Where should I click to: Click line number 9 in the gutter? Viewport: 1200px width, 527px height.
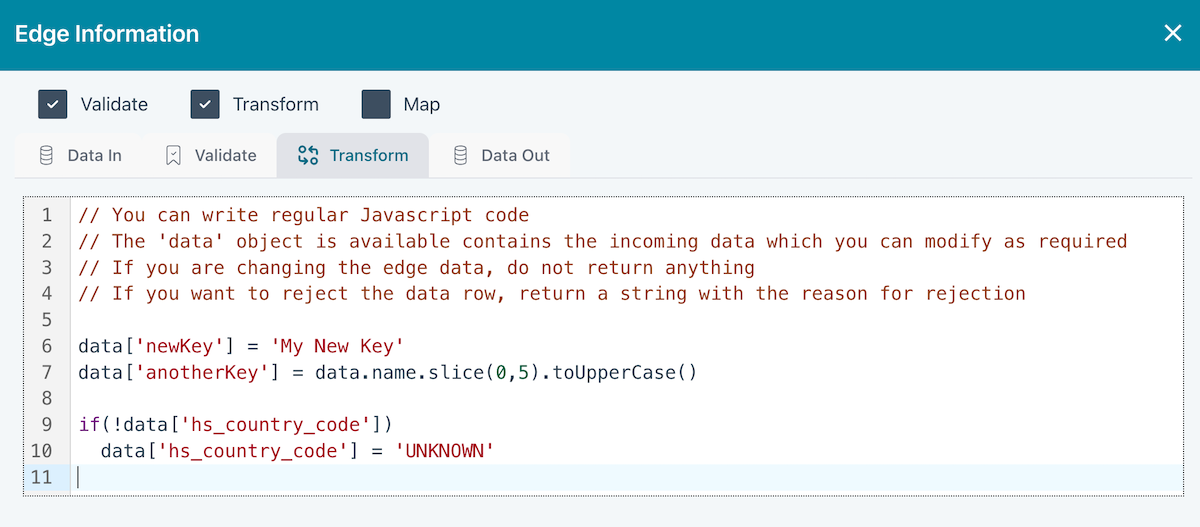point(46,425)
